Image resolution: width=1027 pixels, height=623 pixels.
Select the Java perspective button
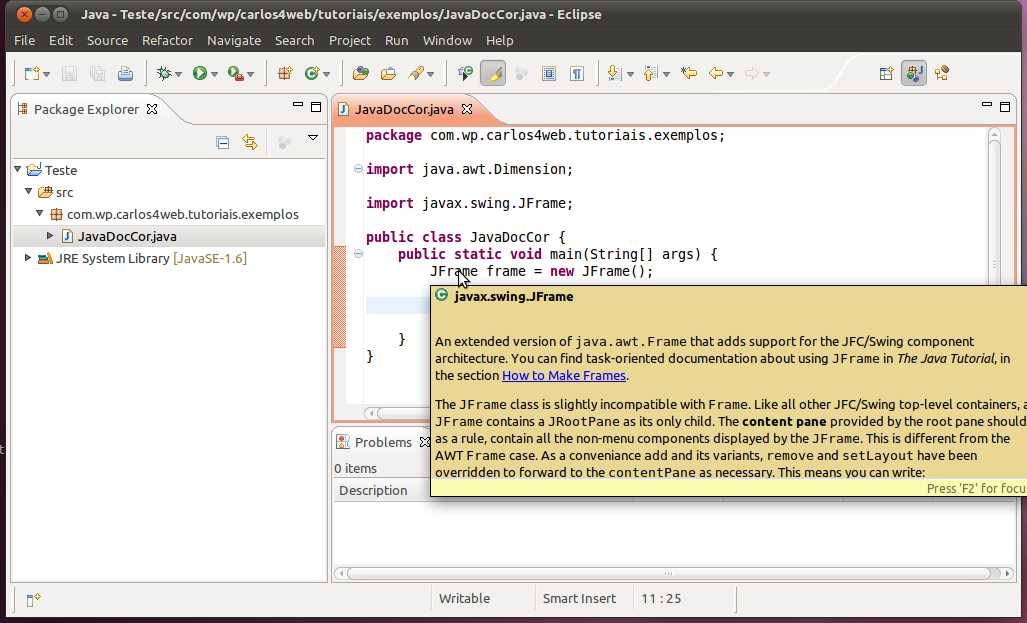pyautogui.click(x=914, y=73)
